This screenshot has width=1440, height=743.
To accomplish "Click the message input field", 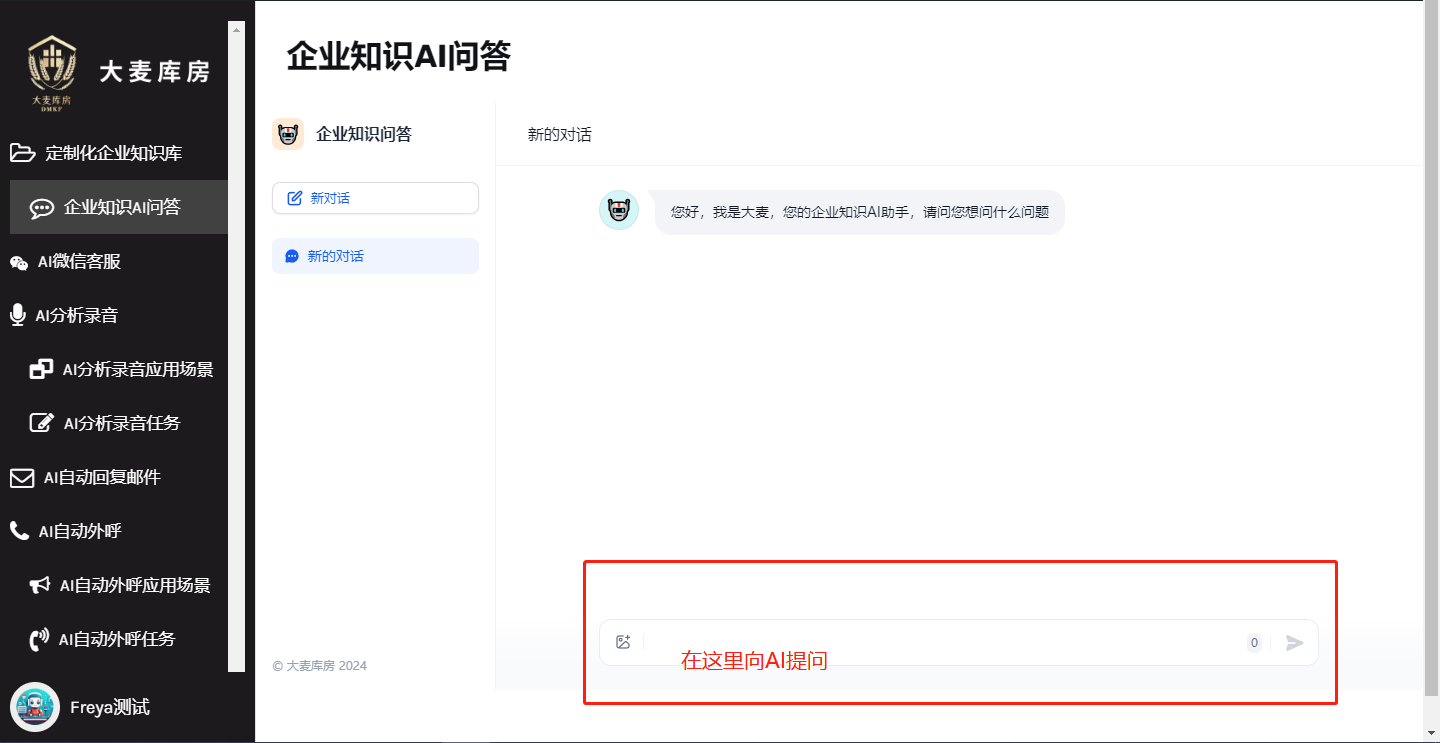I will pos(945,642).
